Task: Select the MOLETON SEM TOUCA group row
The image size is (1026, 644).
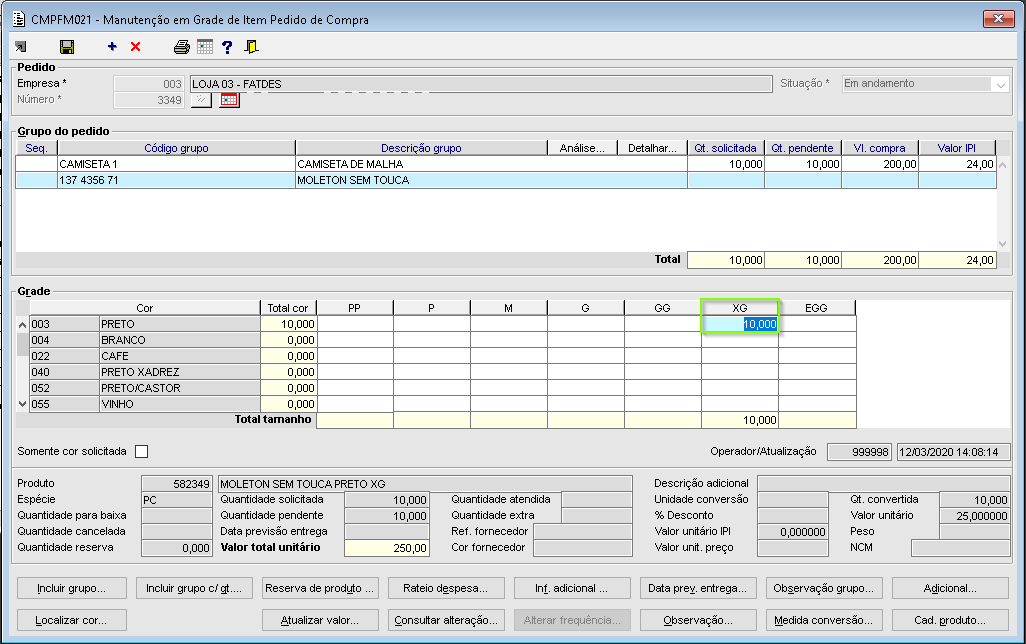Action: click(350, 181)
